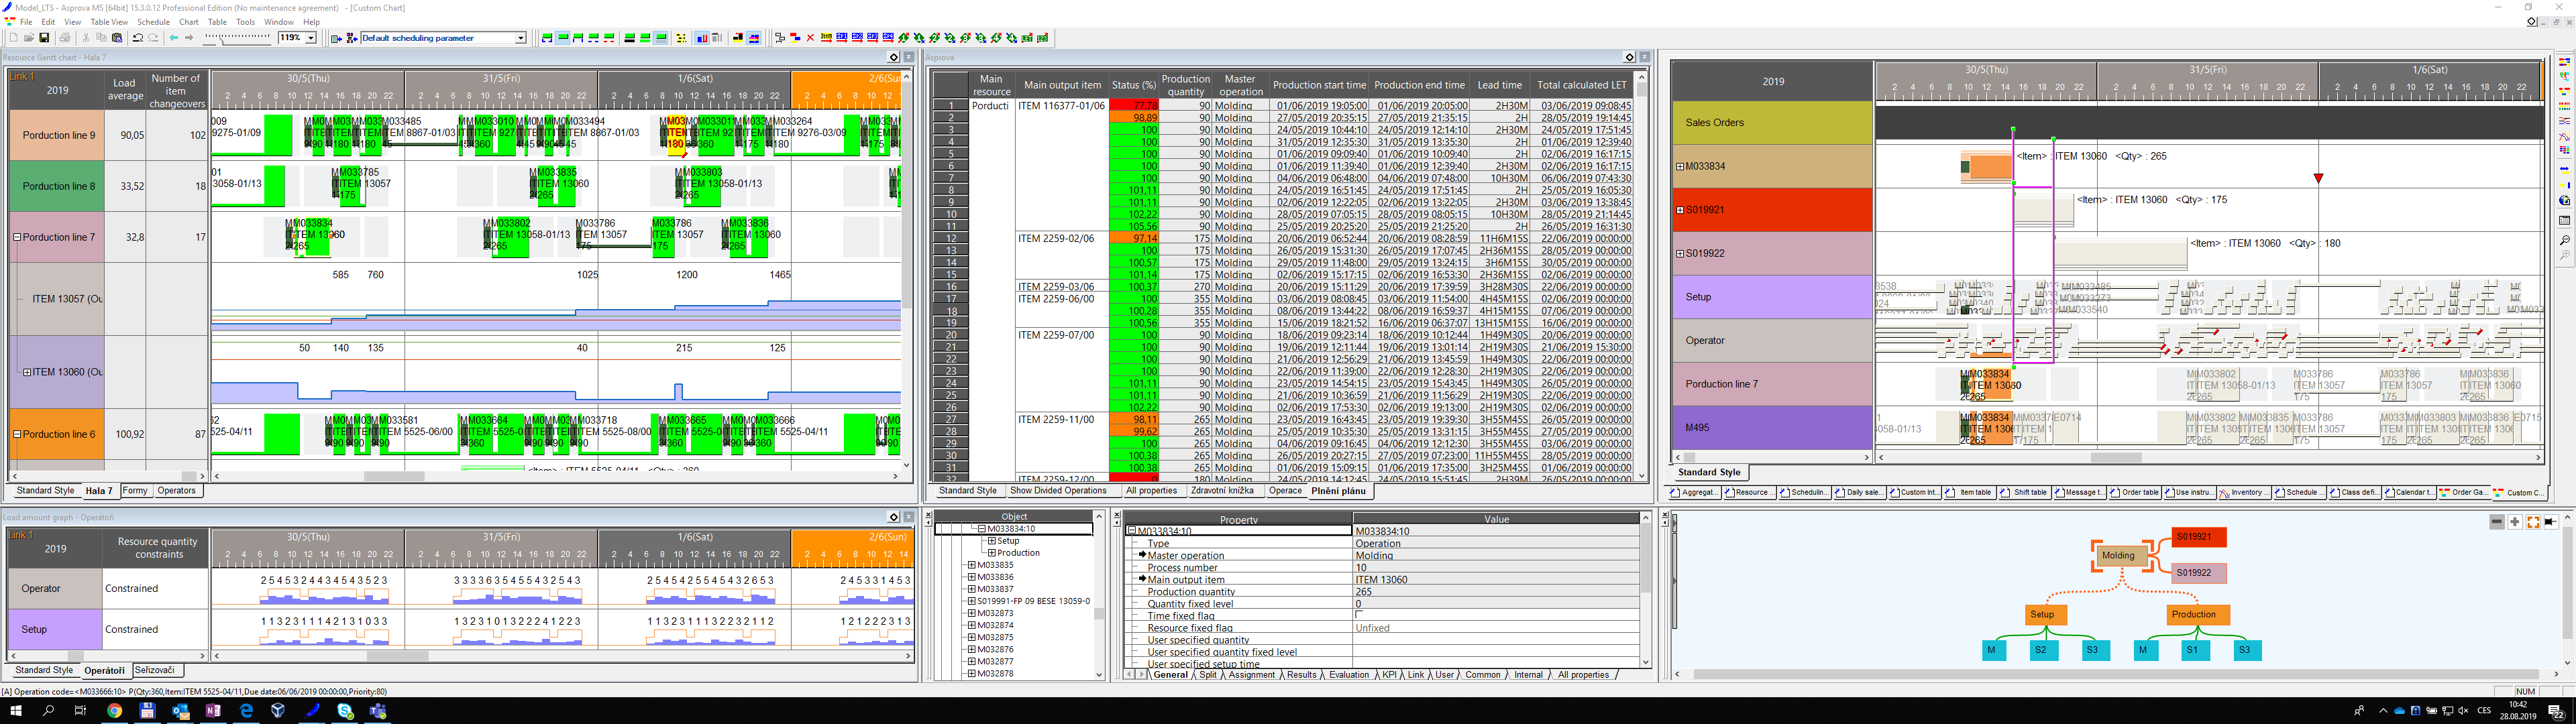Collapse the Porduction line 7 row
2576x724 pixels.
pyautogui.click(x=17, y=238)
